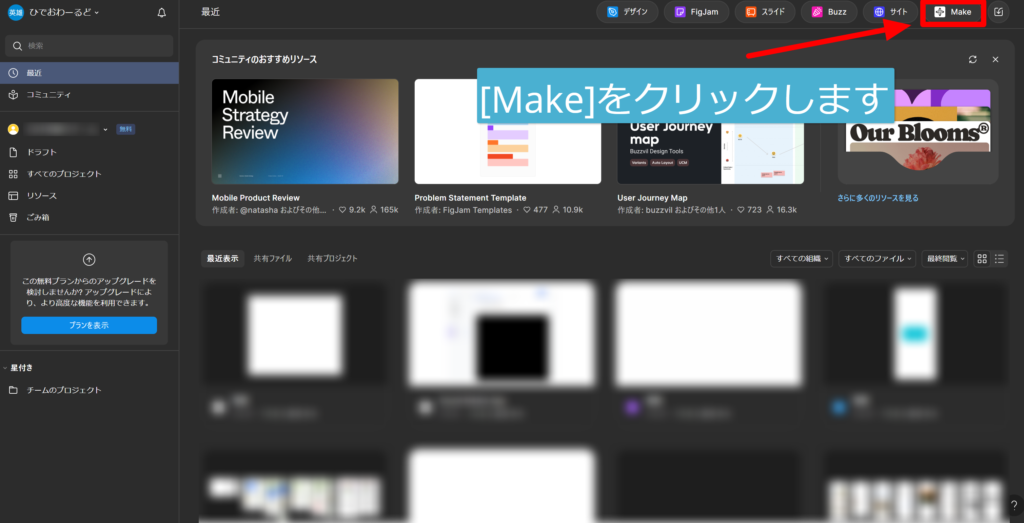Screen dimensions: 1024x523
Task: Switch to the 共有ファイル tab
Action: coord(273,258)
